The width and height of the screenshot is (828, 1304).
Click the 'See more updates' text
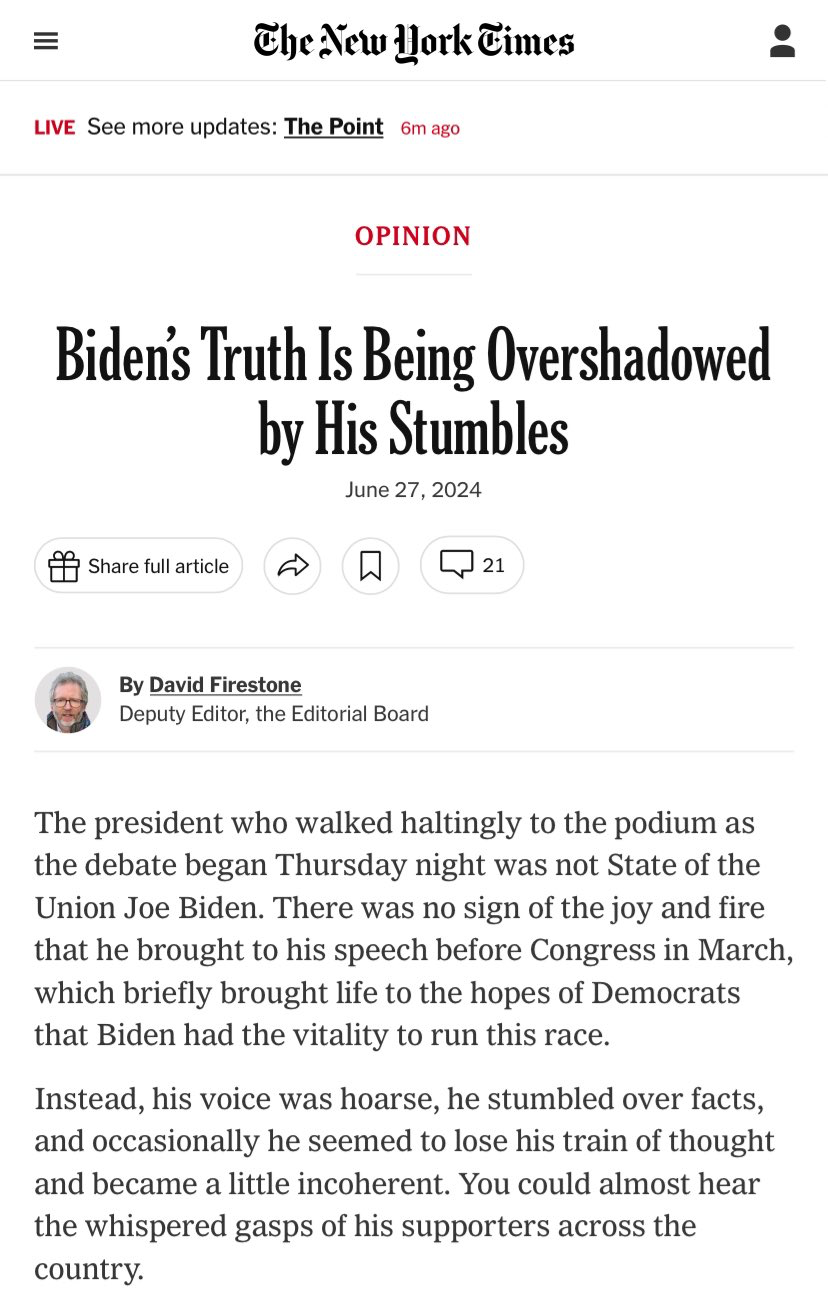point(181,127)
